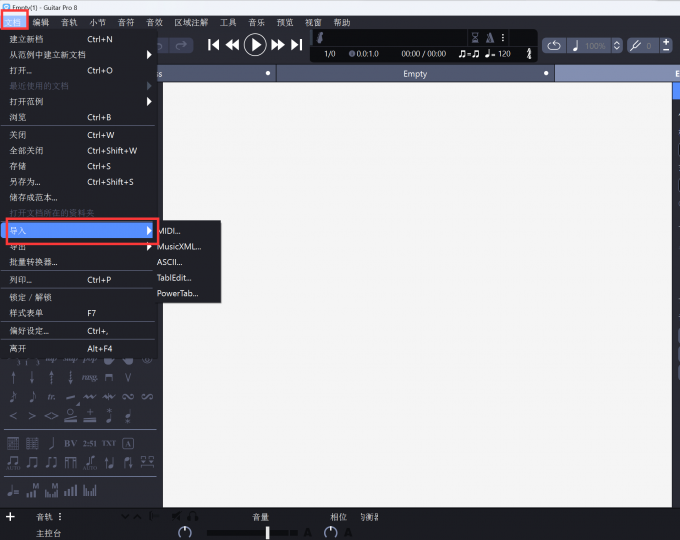Enable loop playback

coord(554,46)
